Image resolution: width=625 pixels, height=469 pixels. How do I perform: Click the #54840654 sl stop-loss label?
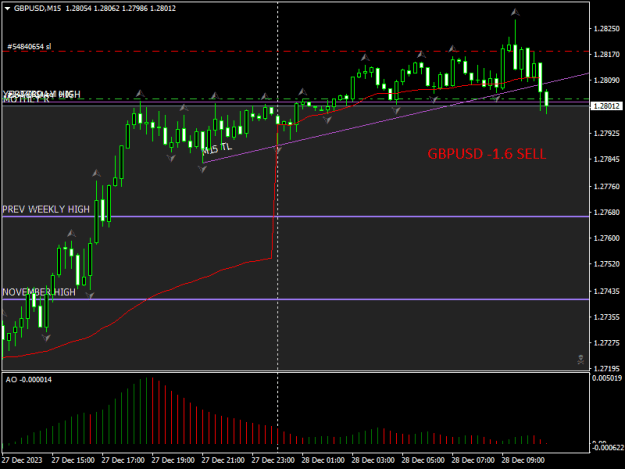click(29, 47)
